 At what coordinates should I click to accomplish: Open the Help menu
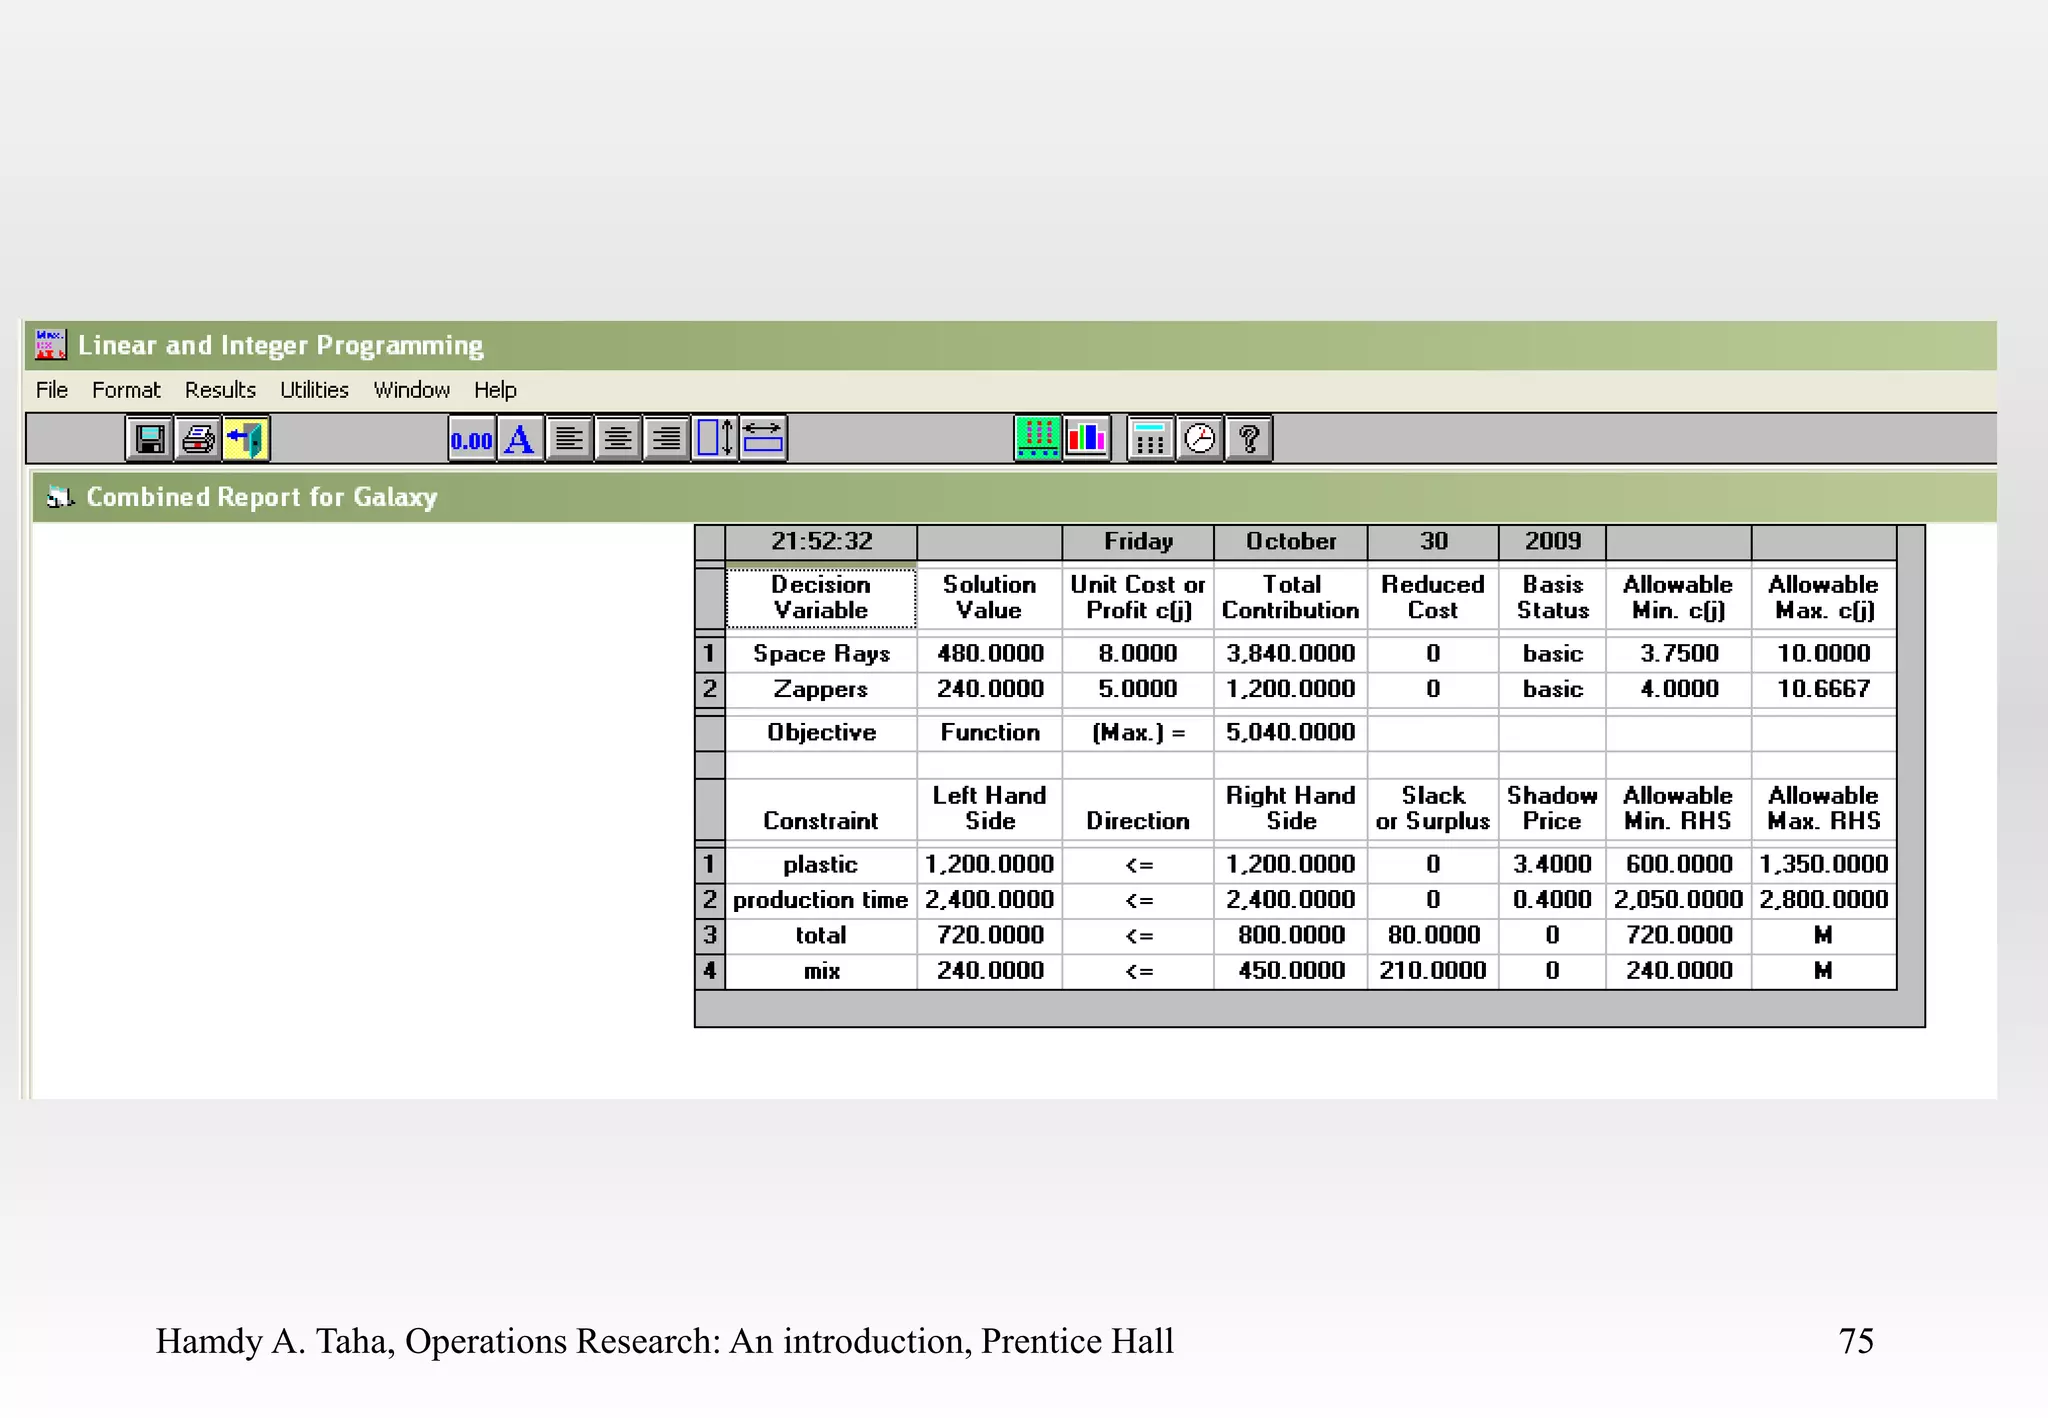(495, 390)
